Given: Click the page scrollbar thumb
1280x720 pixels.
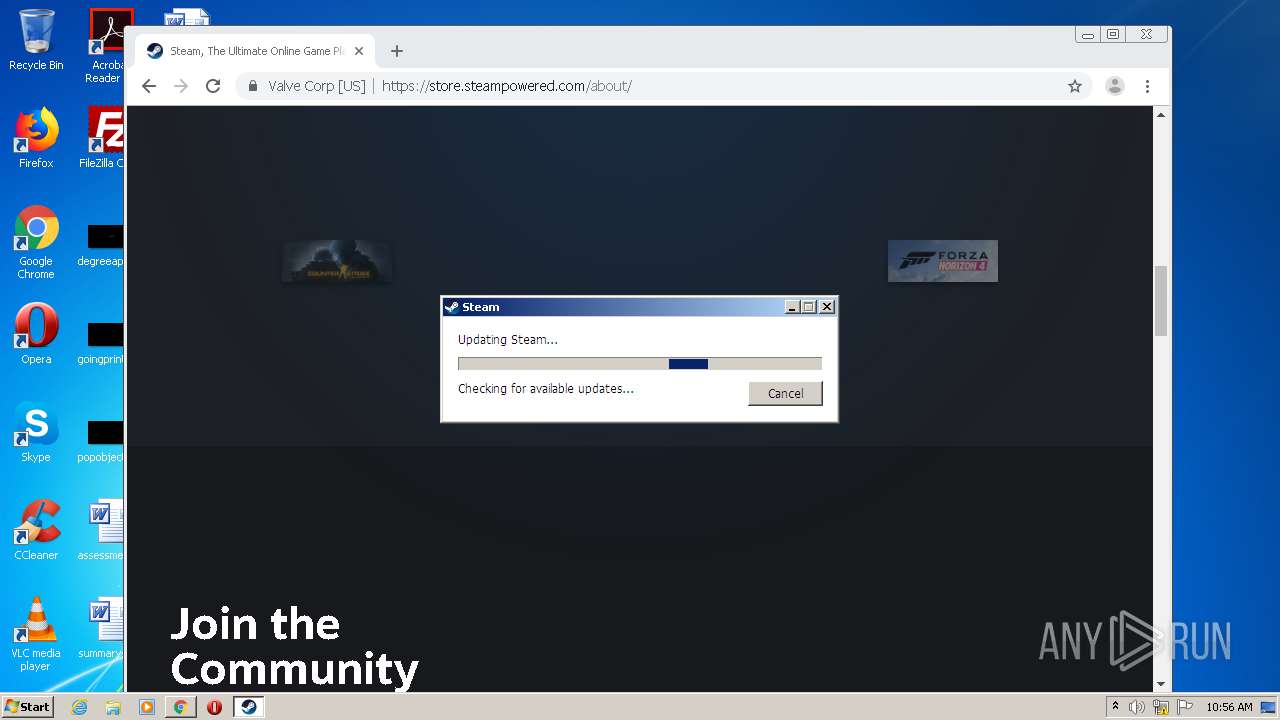Looking at the screenshot, I should click(x=1161, y=300).
